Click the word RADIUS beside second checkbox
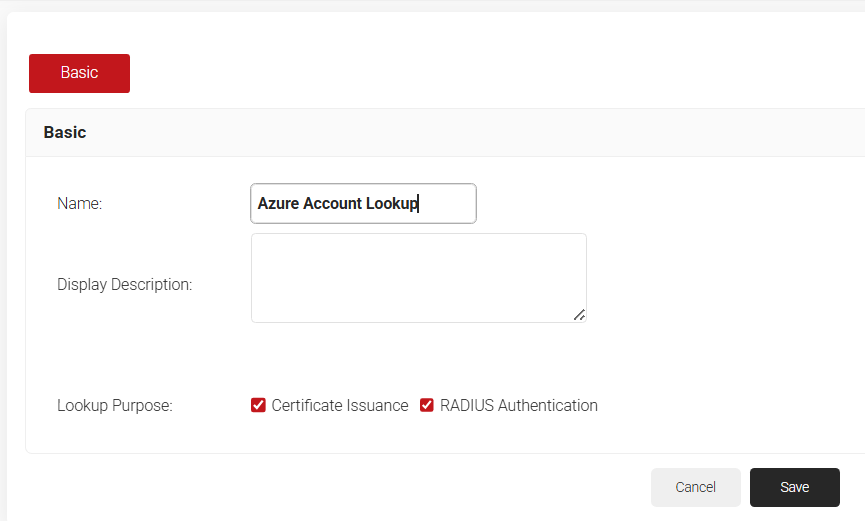This screenshot has width=865, height=521. coord(466,405)
